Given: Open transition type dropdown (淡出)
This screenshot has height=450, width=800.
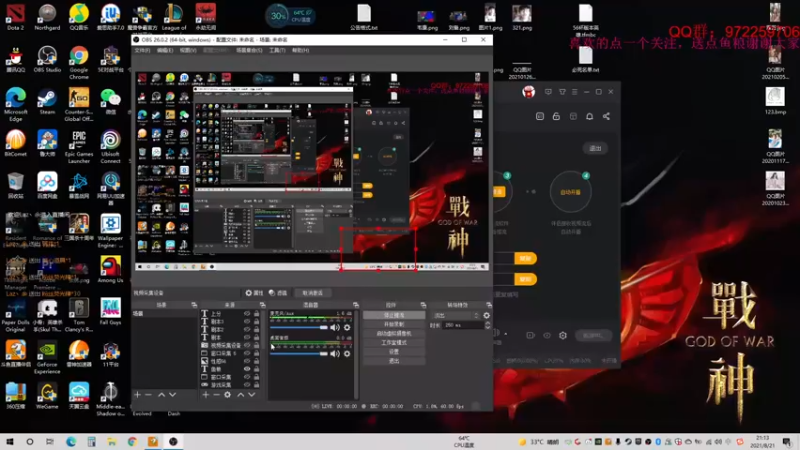Looking at the screenshot, I should point(456,316).
